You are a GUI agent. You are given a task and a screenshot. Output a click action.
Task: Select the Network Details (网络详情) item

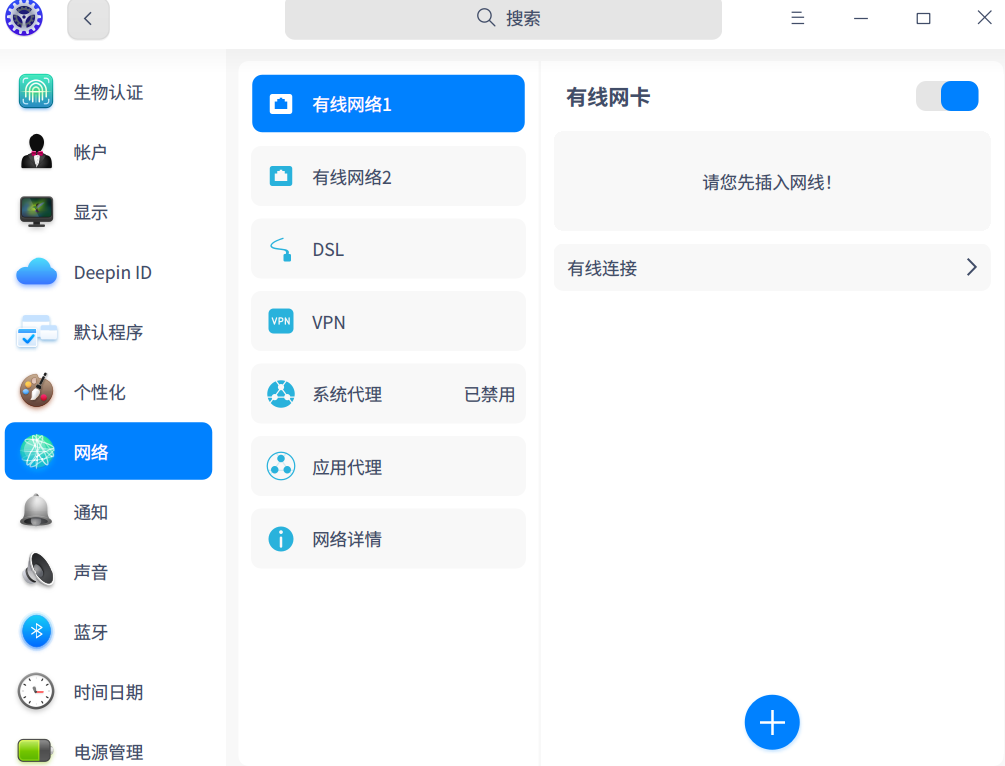[x=388, y=538]
